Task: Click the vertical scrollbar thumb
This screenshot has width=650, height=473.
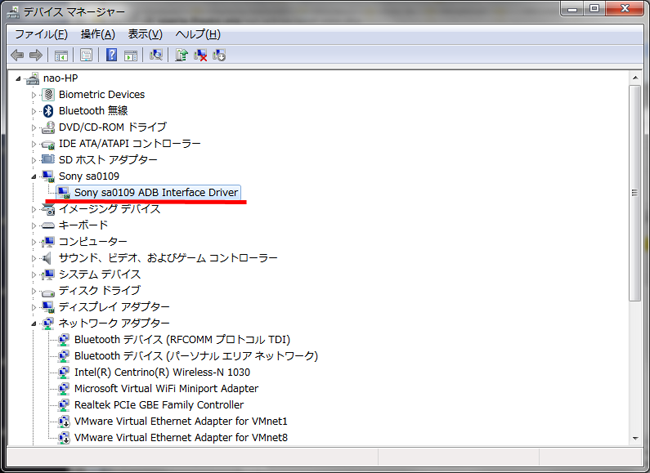Action: [x=635, y=193]
